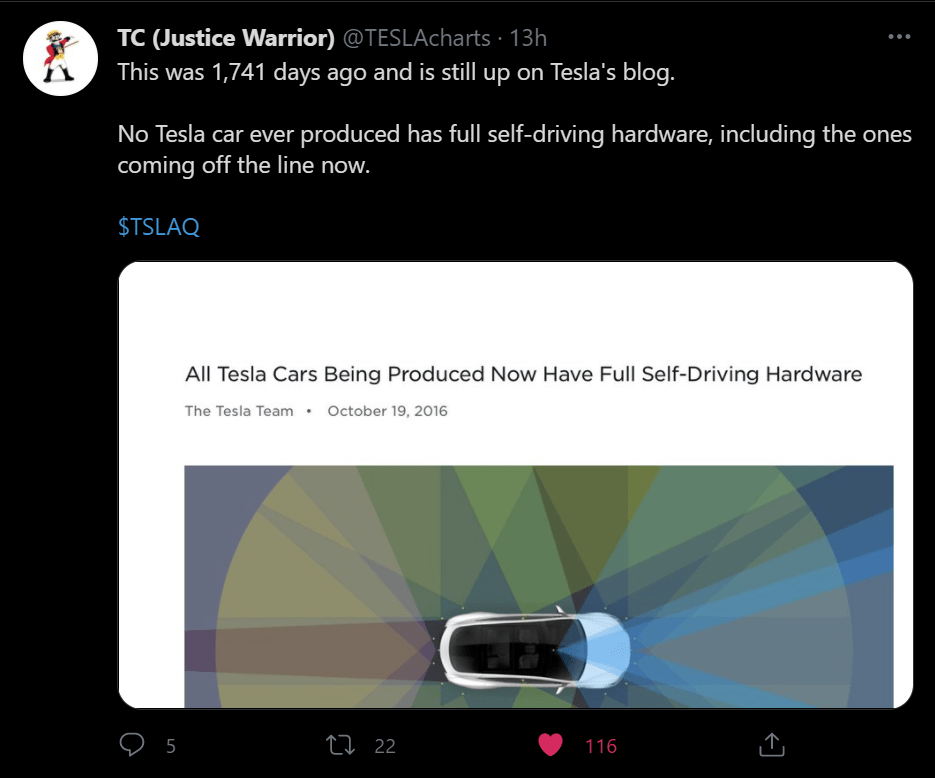Click the share tweet icon

(770, 745)
